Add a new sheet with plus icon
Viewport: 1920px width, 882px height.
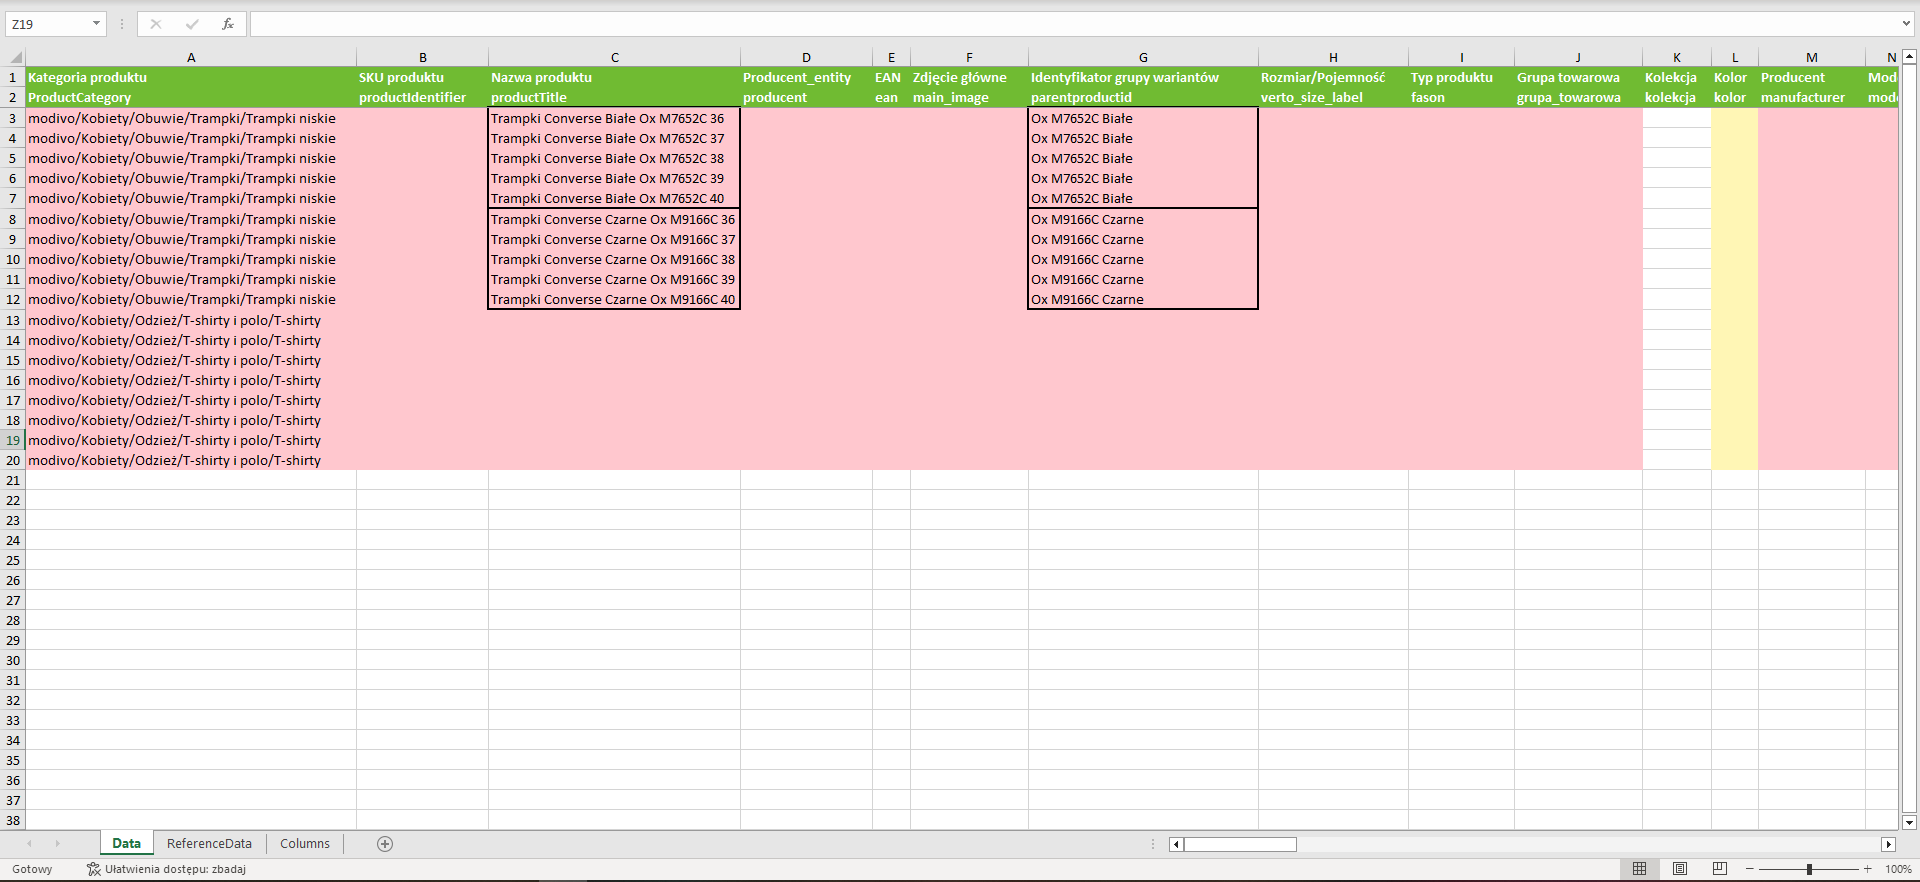pos(385,844)
